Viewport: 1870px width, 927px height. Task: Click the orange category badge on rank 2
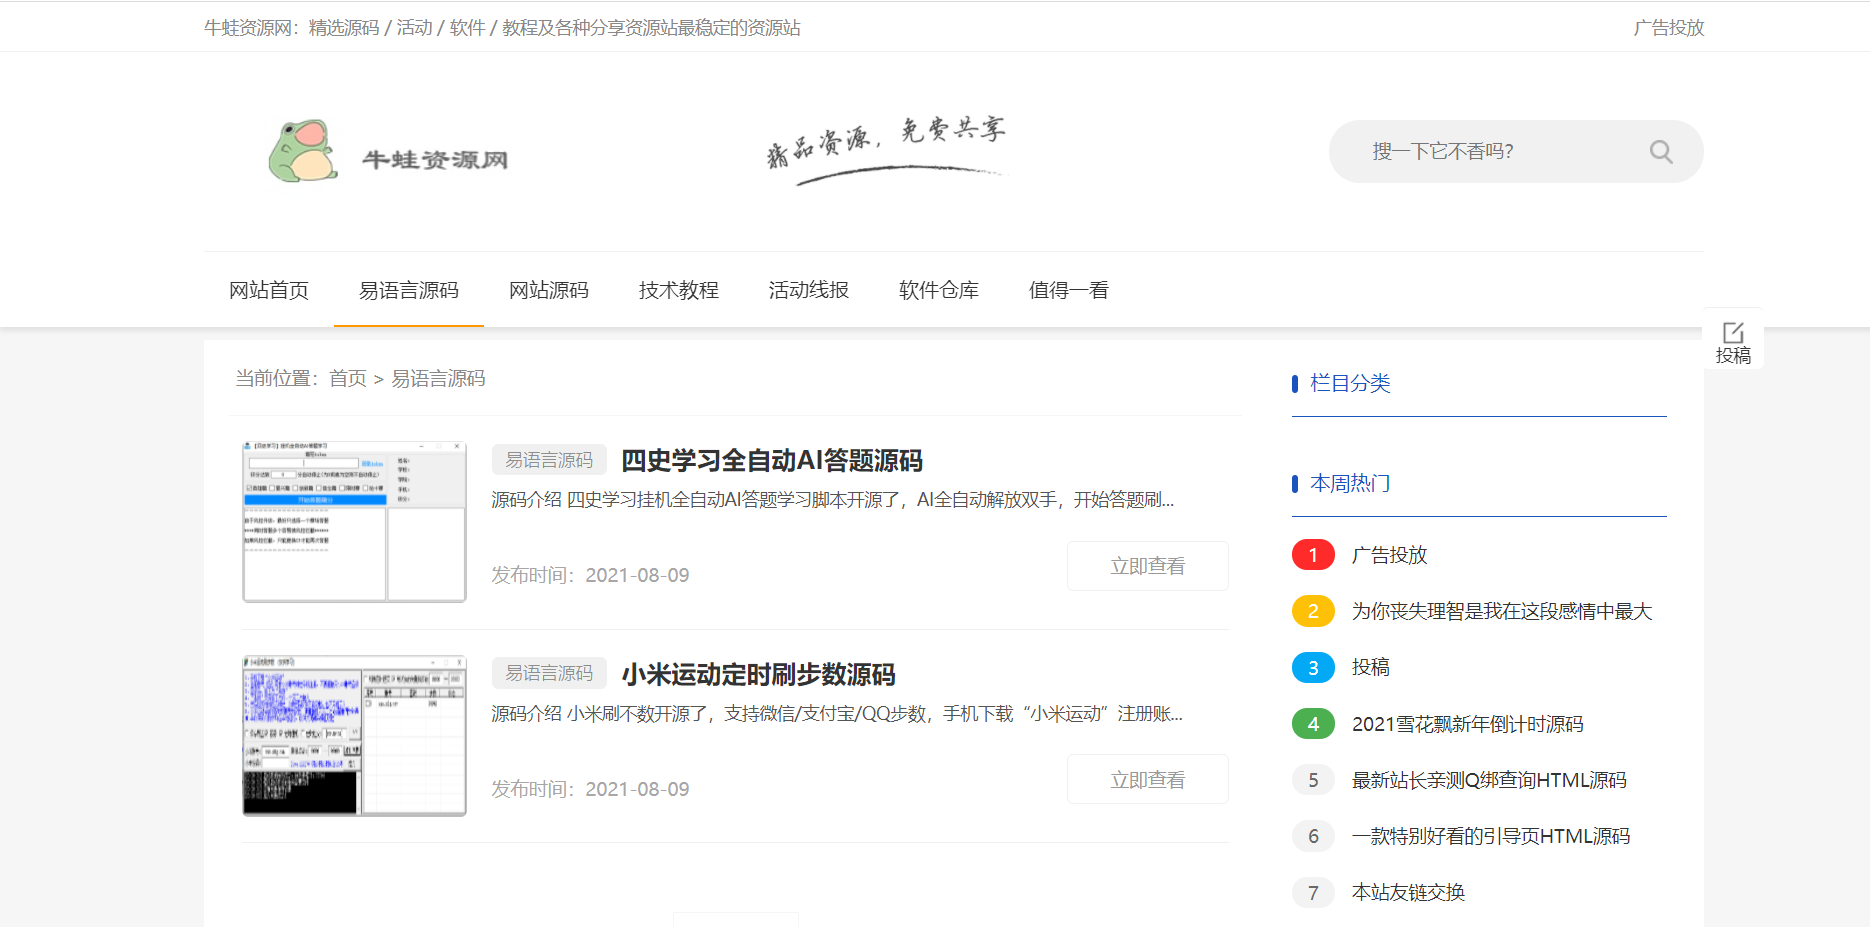coord(1313,611)
